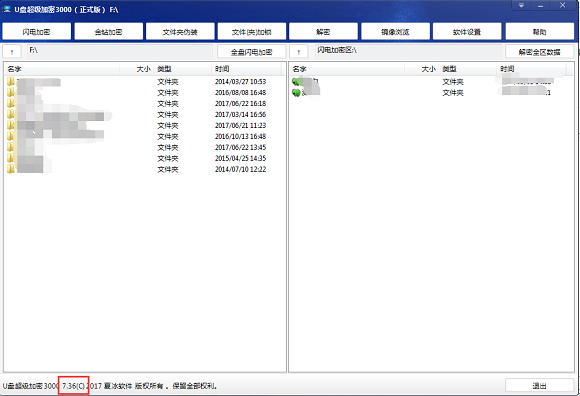This screenshot has height=396, width=580.
Task: Click 文件夹 type in 2017/03/14 row
Action: point(168,114)
